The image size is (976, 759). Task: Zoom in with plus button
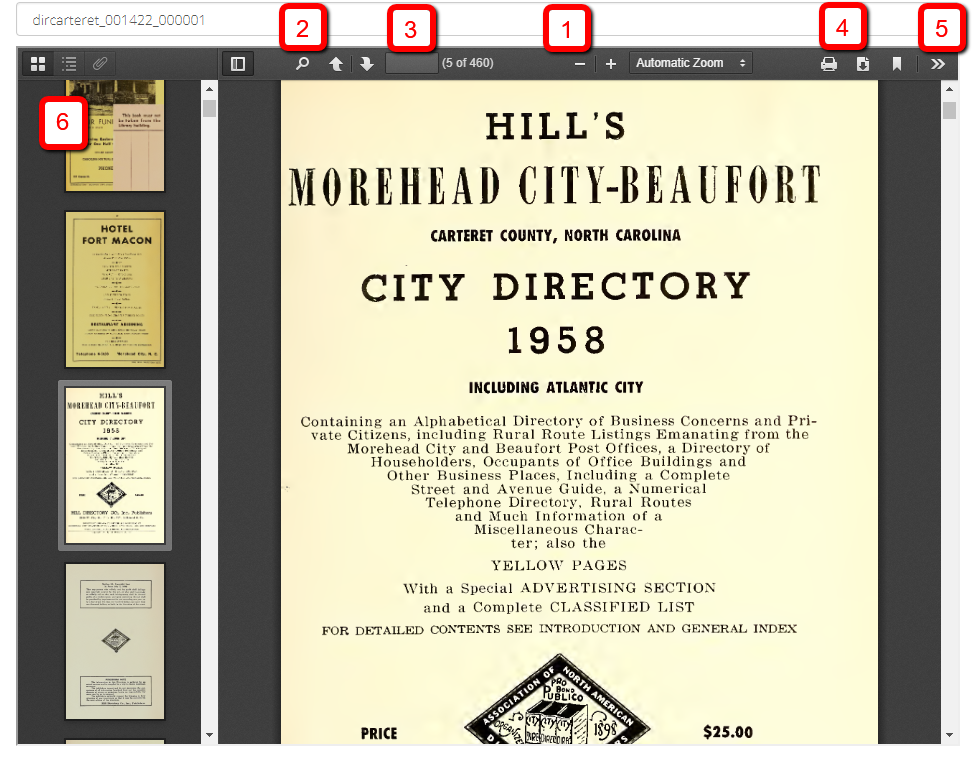click(611, 64)
